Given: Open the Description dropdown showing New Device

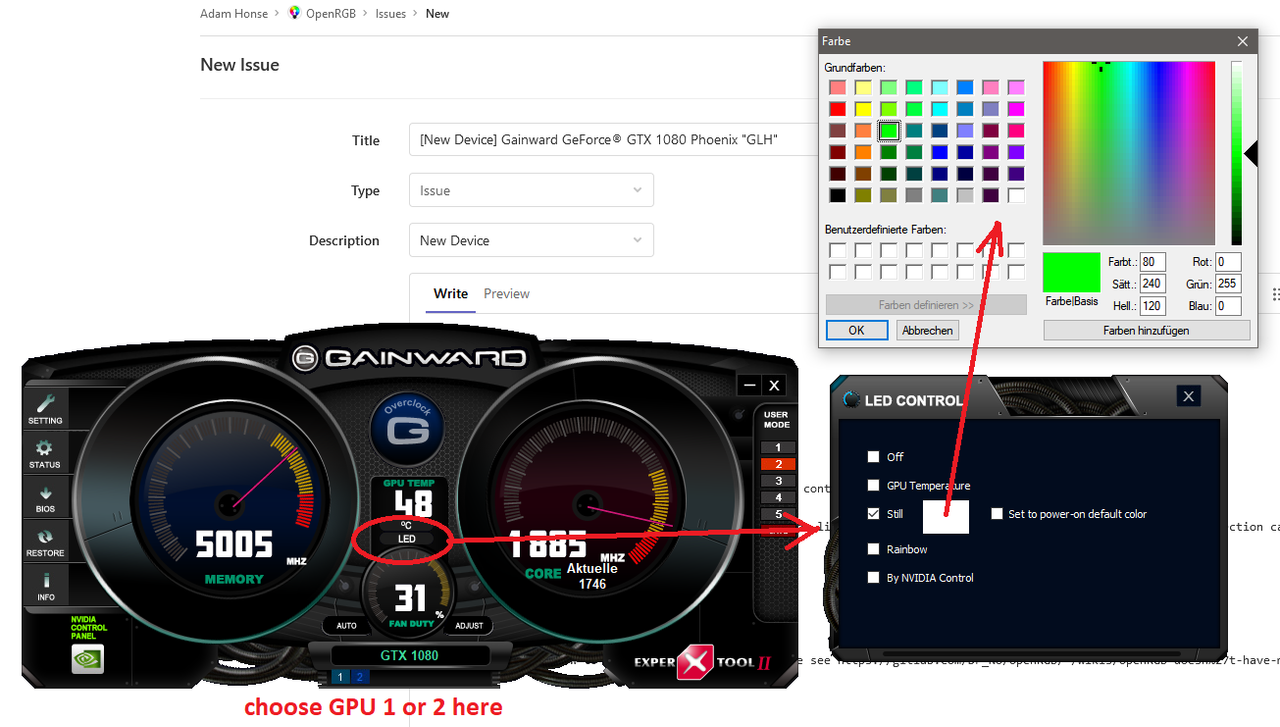Looking at the screenshot, I should (x=531, y=239).
